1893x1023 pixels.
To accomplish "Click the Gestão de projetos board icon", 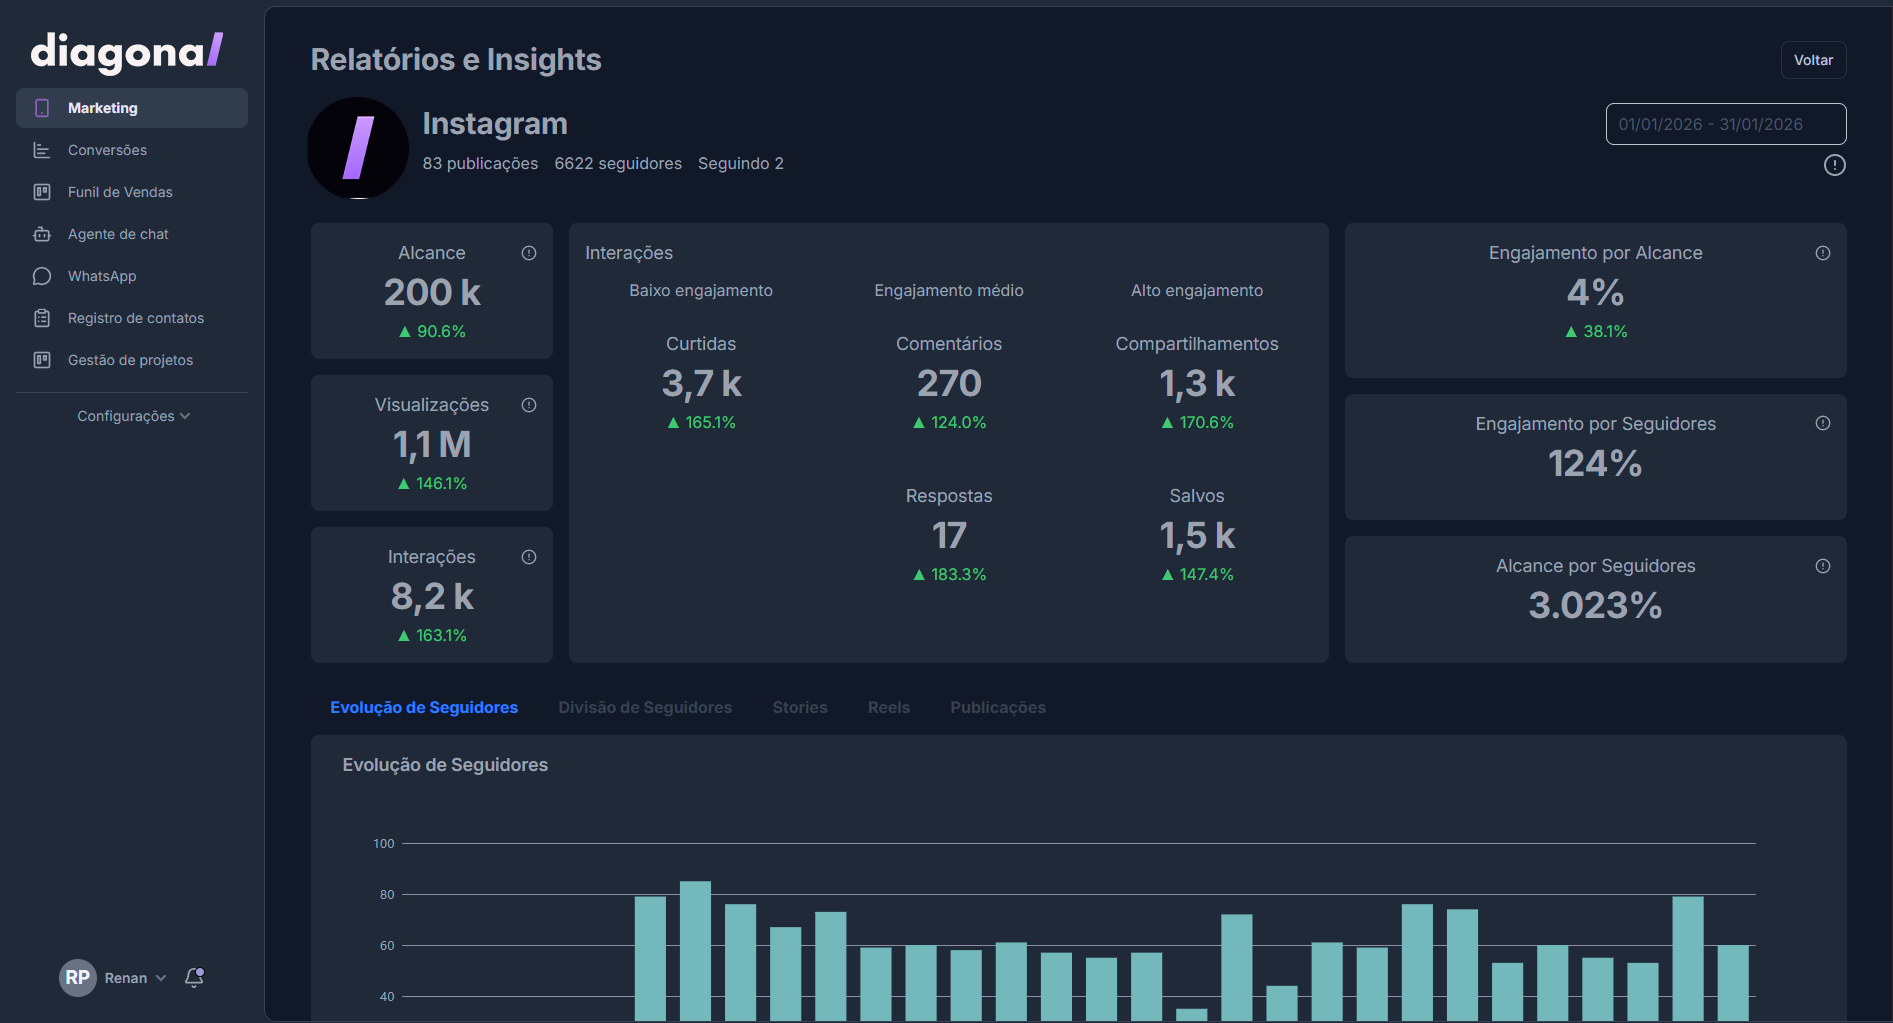I will click(x=42, y=360).
